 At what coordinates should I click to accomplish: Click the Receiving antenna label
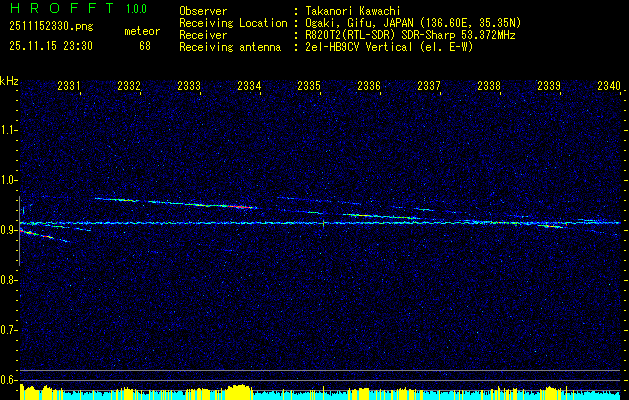[x=230, y=47]
